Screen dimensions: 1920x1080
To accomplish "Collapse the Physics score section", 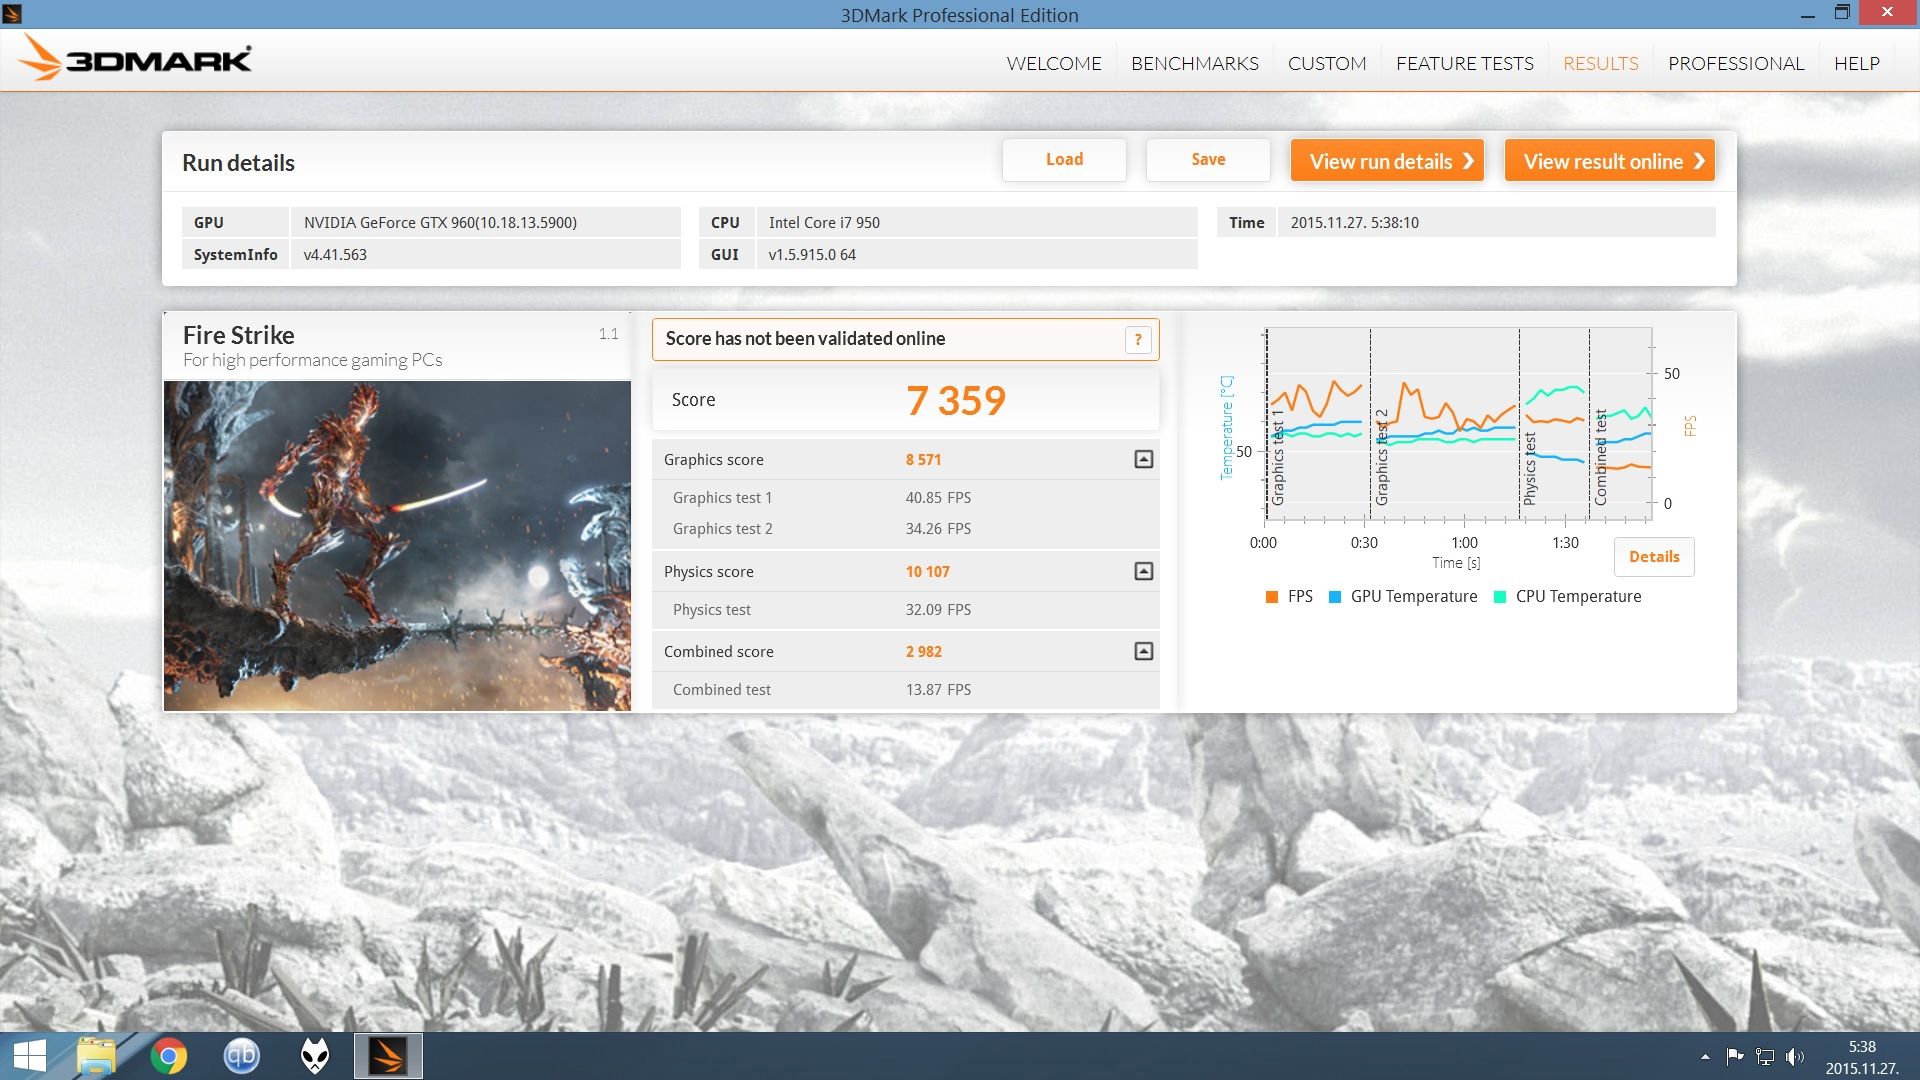I will 1144,571.
